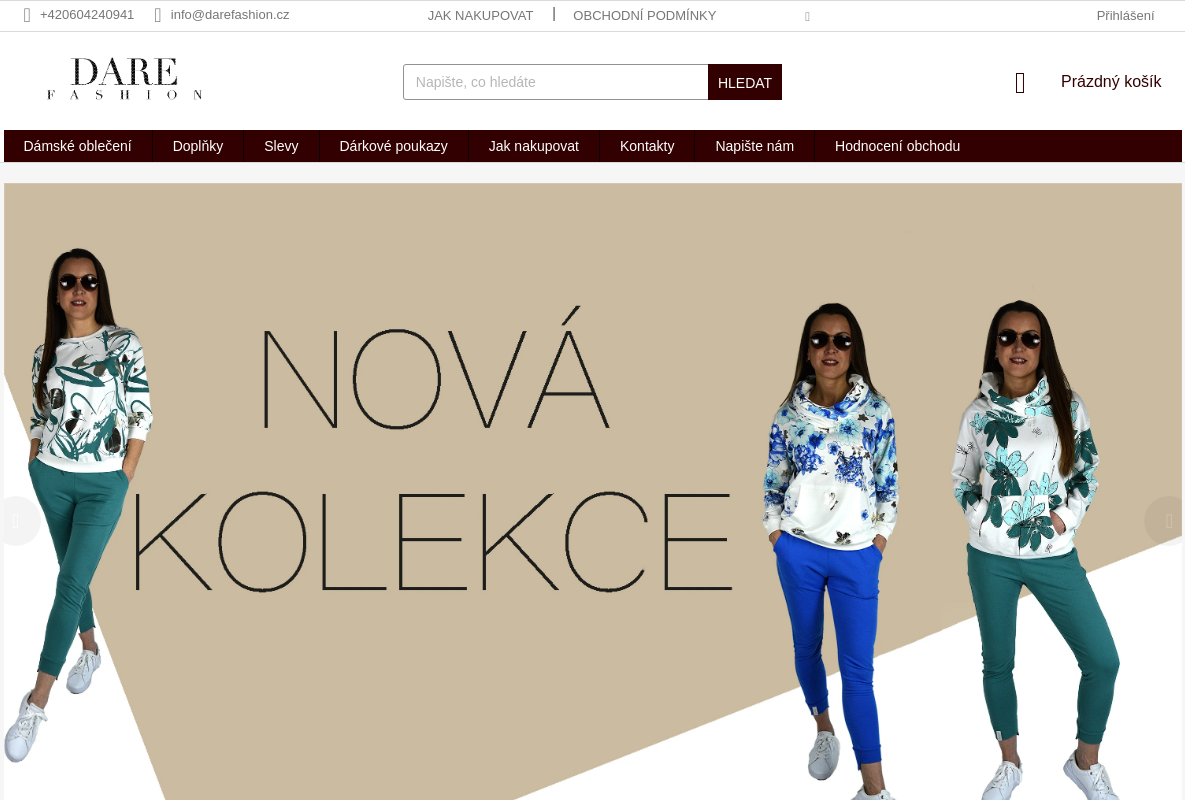
Task: Open the shopping cart icon
Action: pos(1020,83)
